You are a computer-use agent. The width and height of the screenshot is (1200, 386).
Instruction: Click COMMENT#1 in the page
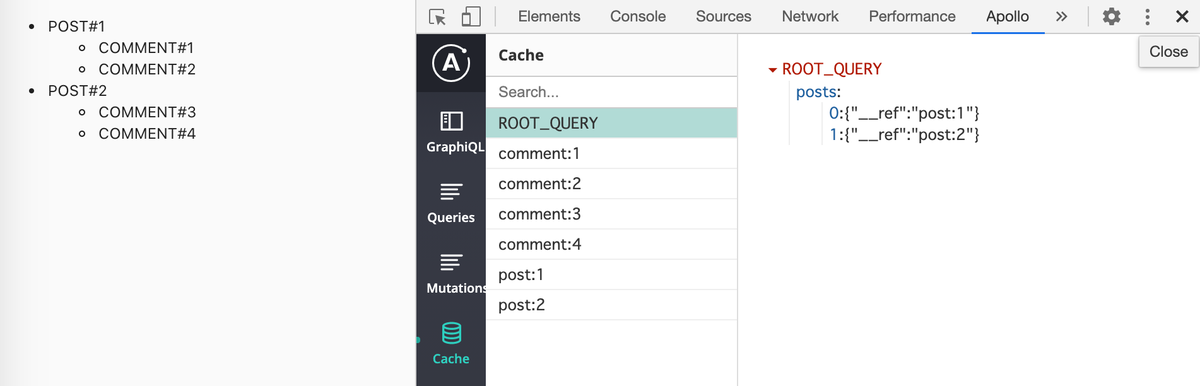point(146,48)
